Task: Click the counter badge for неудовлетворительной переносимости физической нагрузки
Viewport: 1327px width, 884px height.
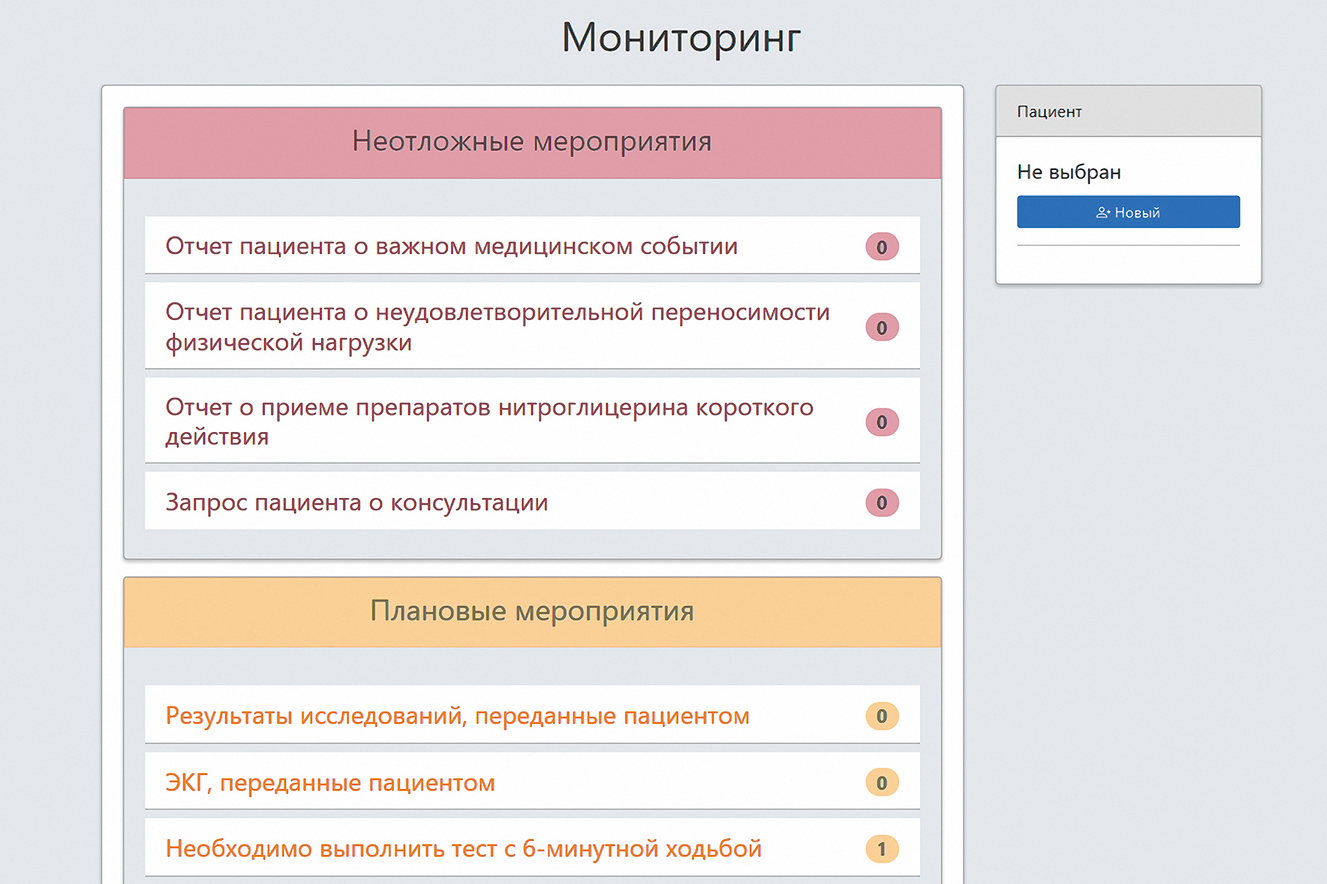Action: coord(881,327)
